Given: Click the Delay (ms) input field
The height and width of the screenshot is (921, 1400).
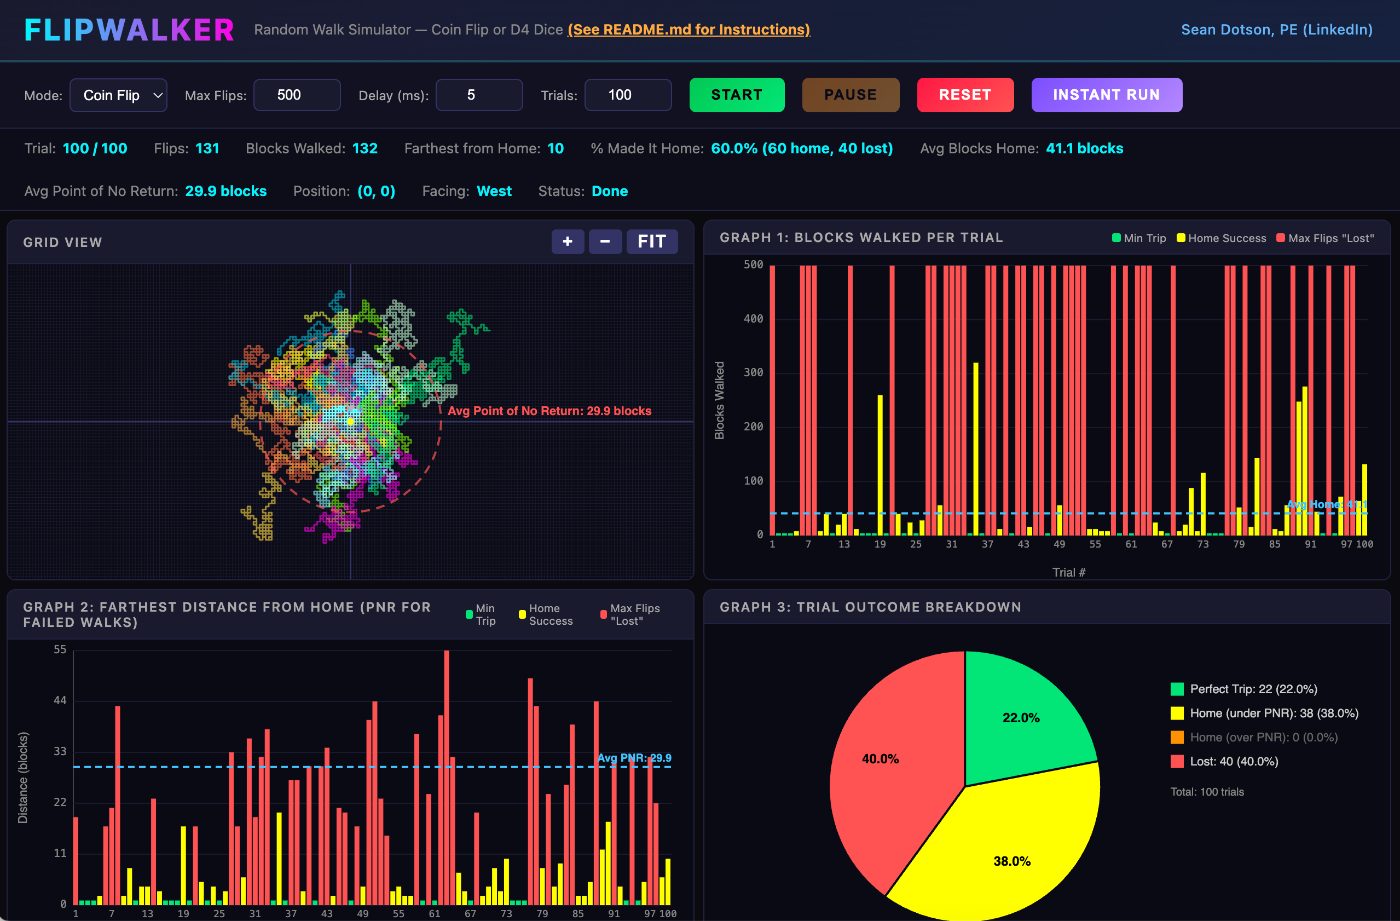Looking at the screenshot, I should coord(479,95).
